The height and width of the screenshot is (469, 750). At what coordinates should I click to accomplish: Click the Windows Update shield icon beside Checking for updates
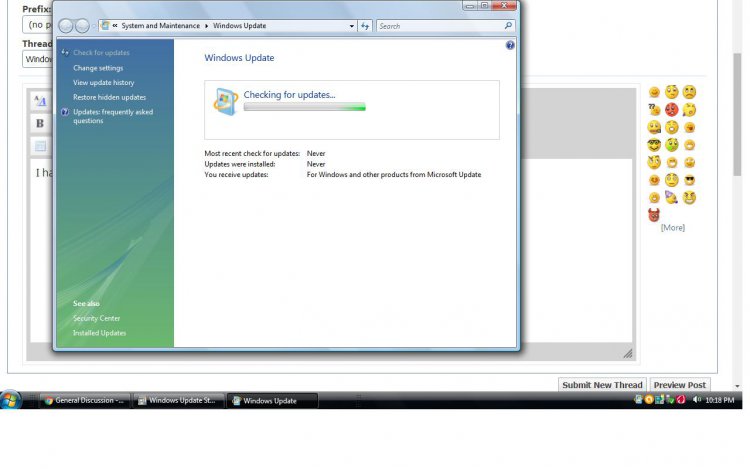(225, 101)
